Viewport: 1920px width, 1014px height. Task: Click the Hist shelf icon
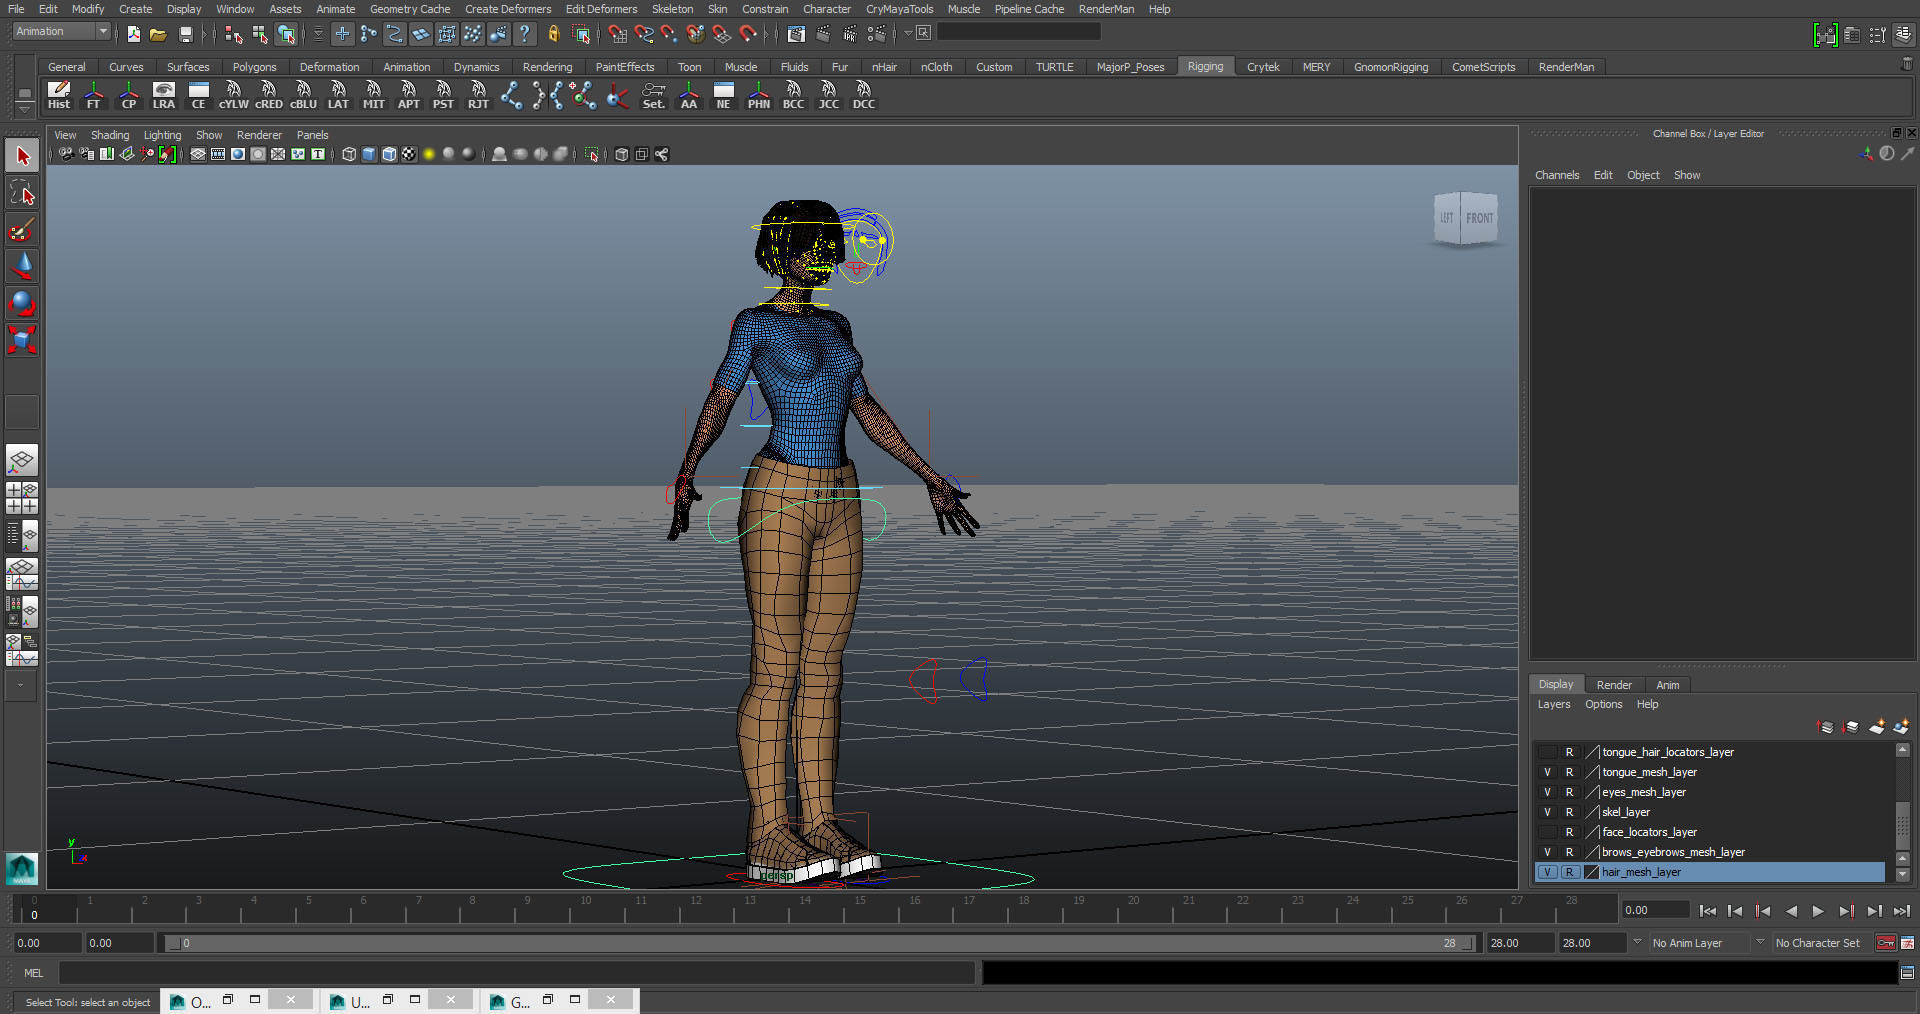(x=59, y=95)
